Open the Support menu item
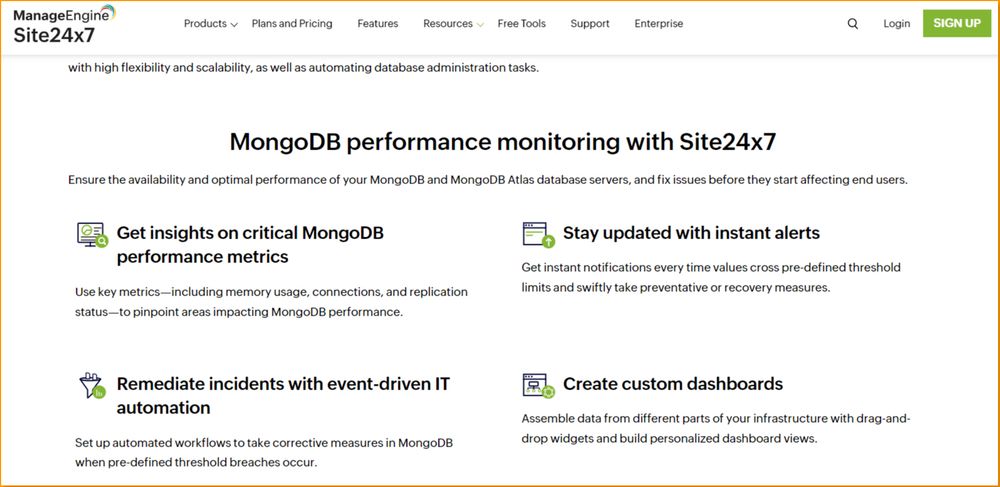 [590, 24]
